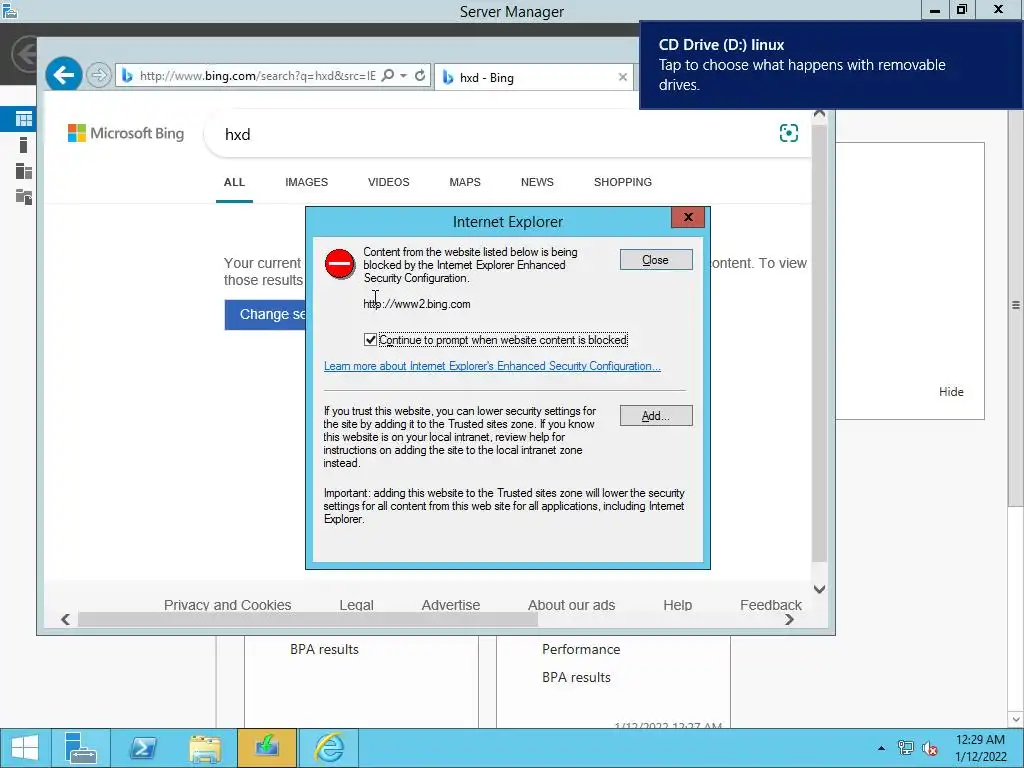
Task: Click the vertical scrollbar thumb in Internet Explorer
Action: click(x=820, y=343)
